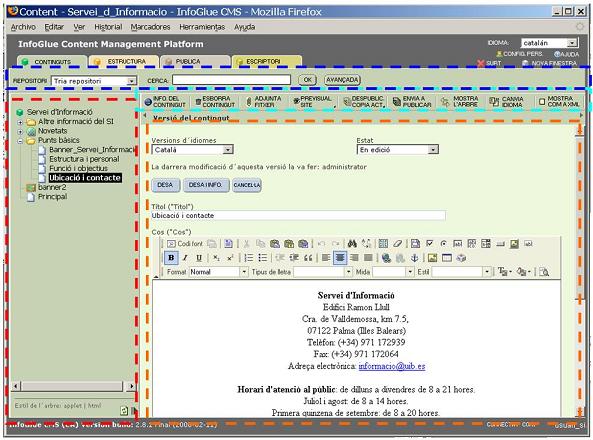This screenshot has height=440, width=593.
Task: Click the Desa button
Action: coord(165,185)
